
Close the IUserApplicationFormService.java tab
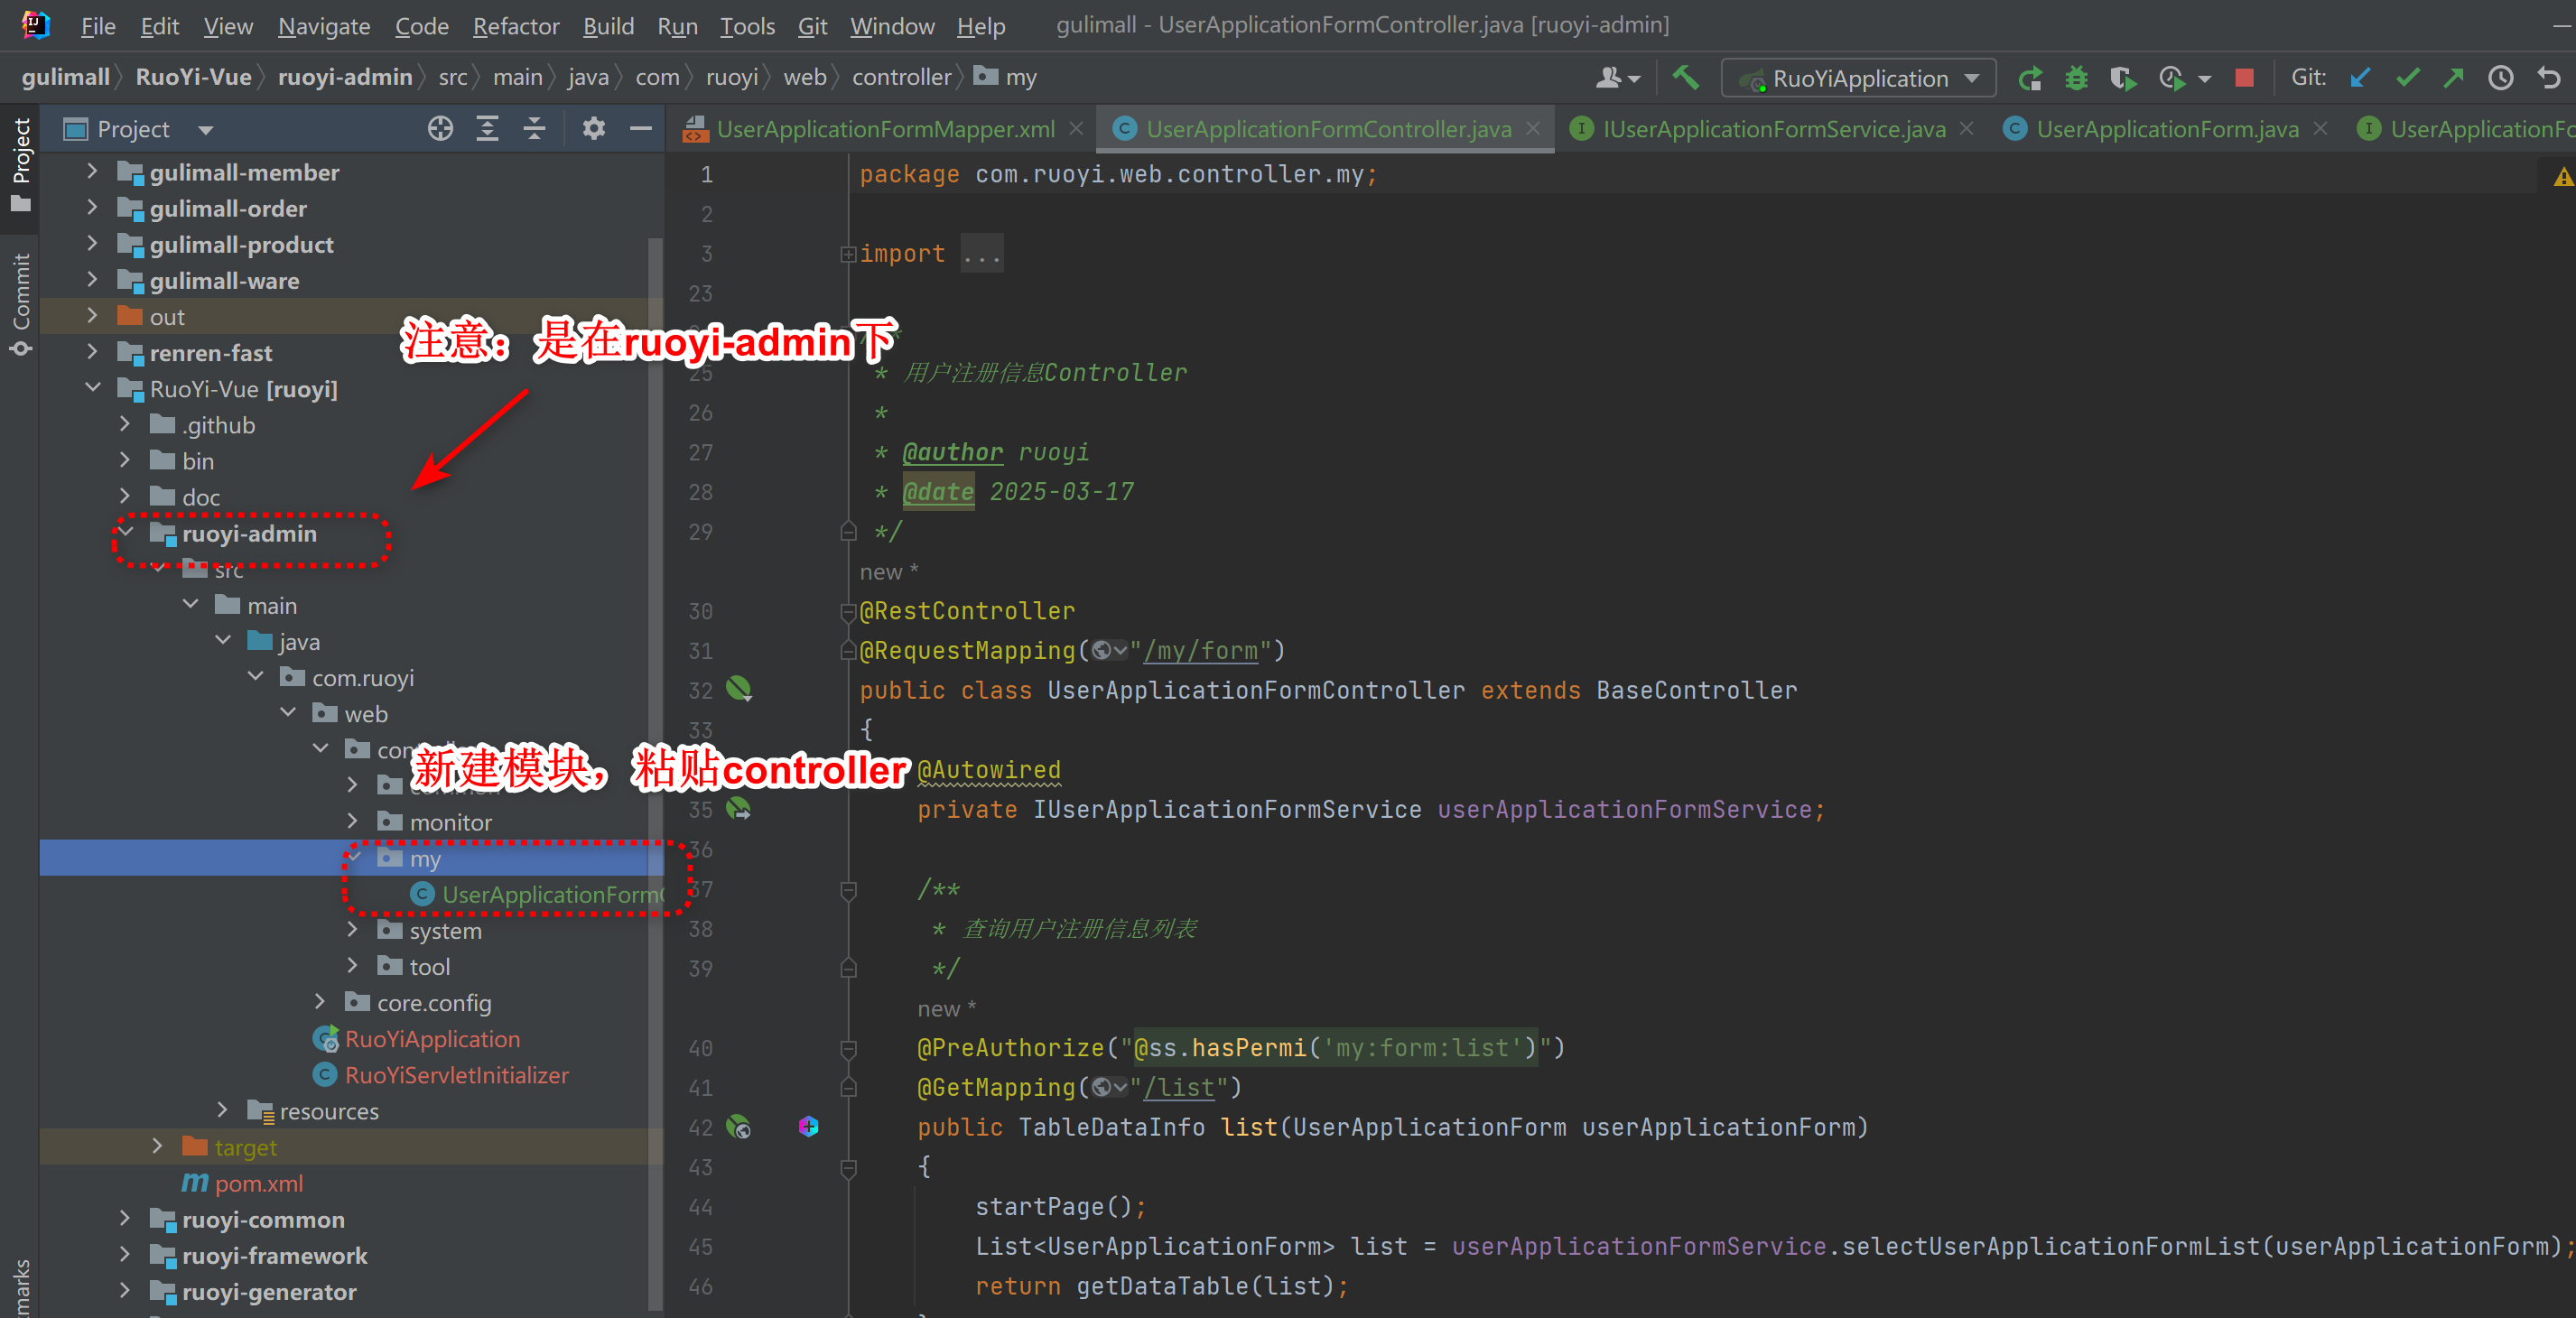point(1967,129)
